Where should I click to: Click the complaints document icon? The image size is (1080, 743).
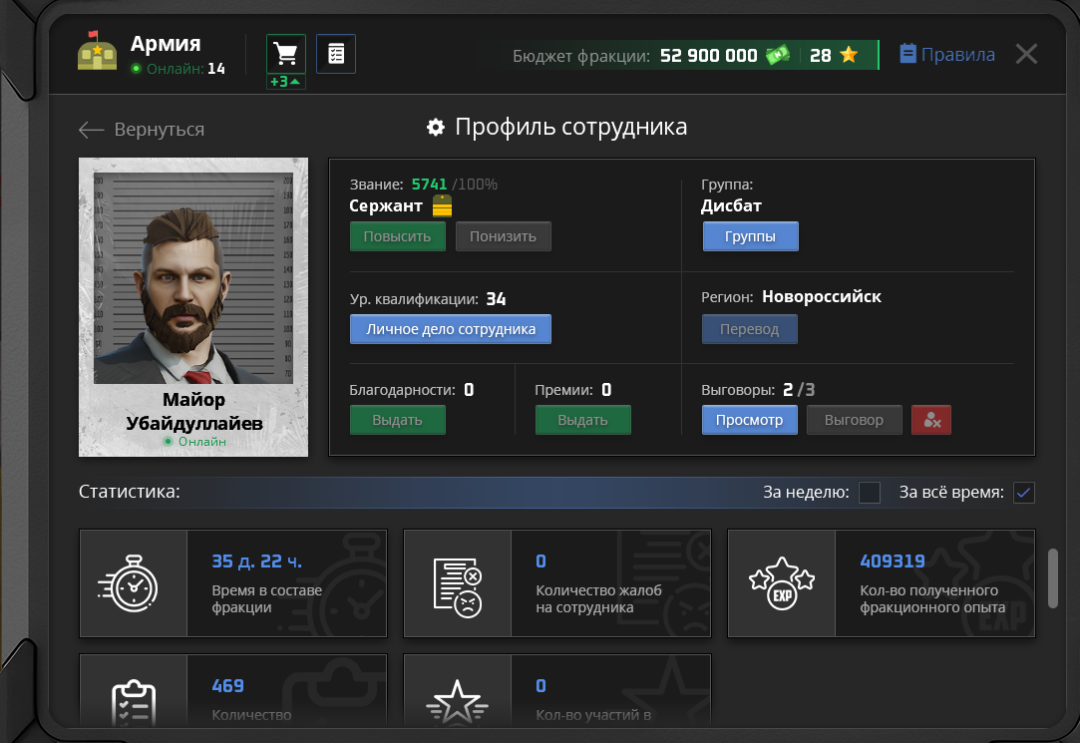(457, 584)
